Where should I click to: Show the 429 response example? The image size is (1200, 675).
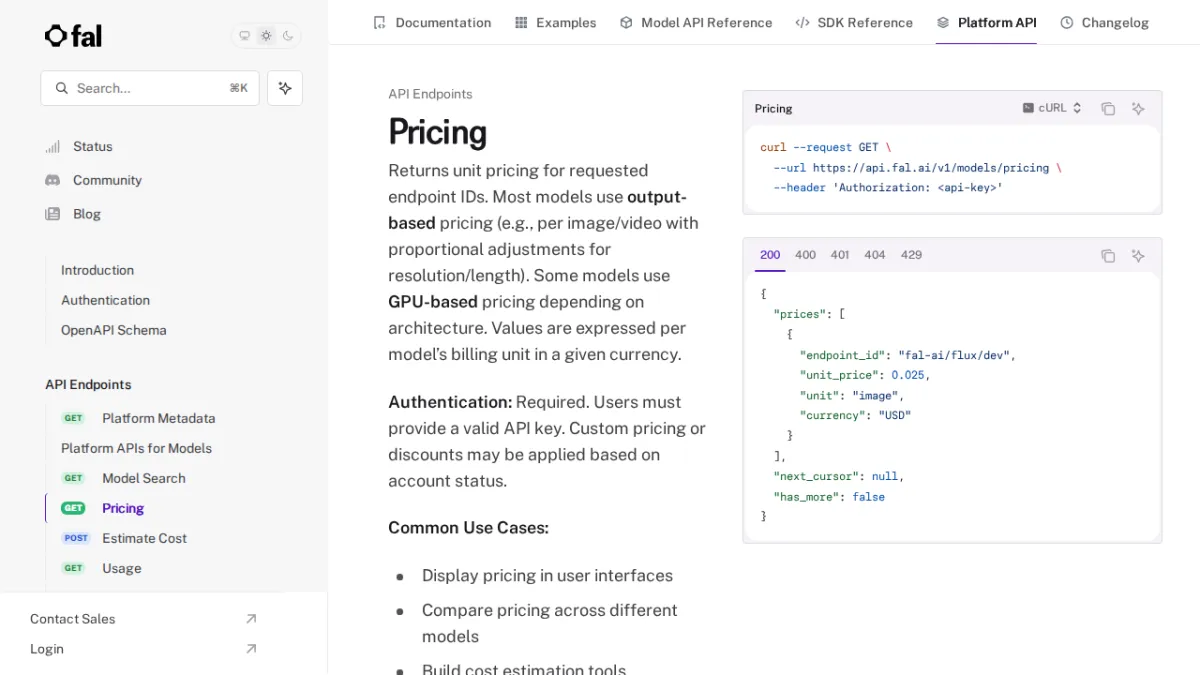(911, 255)
